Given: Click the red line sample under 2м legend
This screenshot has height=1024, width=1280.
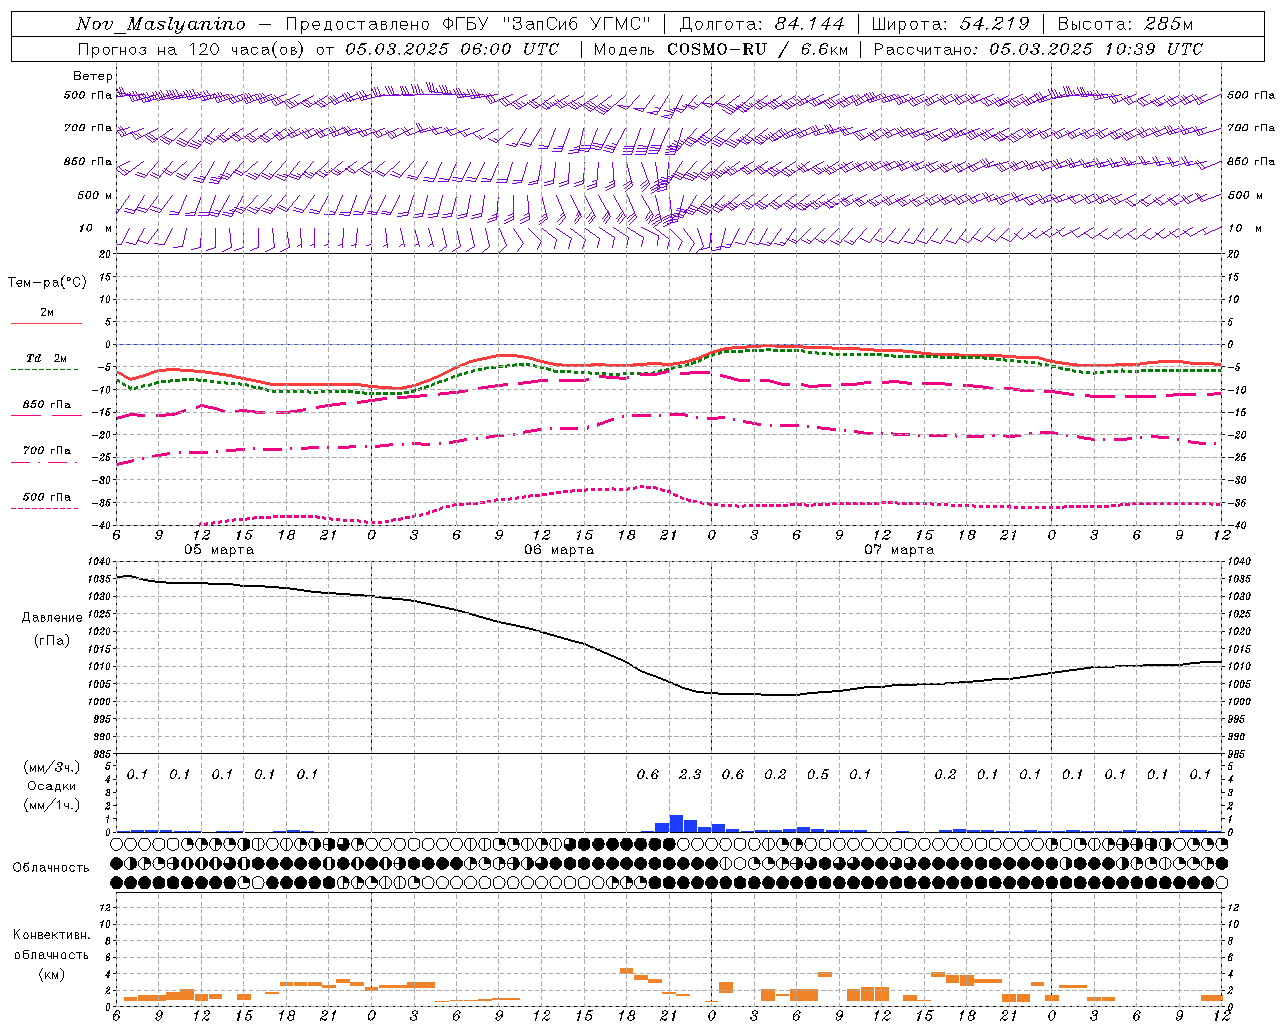Looking at the screenshot, I should click(46, 323).
